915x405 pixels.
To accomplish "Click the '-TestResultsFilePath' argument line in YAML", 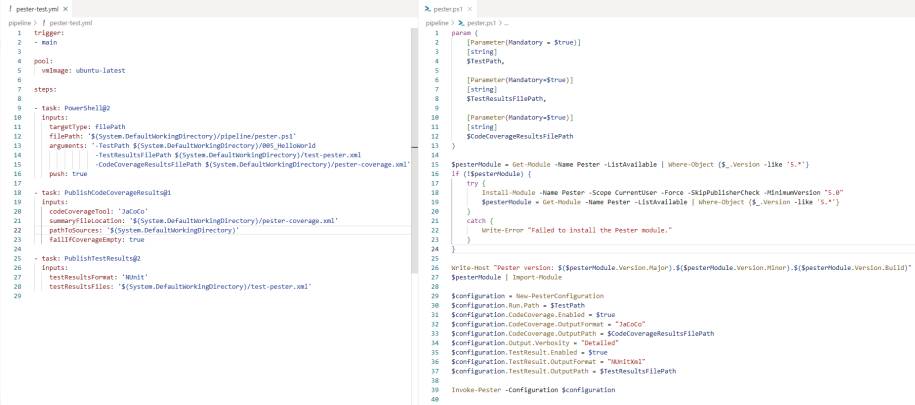I will [x=228, y=155].
